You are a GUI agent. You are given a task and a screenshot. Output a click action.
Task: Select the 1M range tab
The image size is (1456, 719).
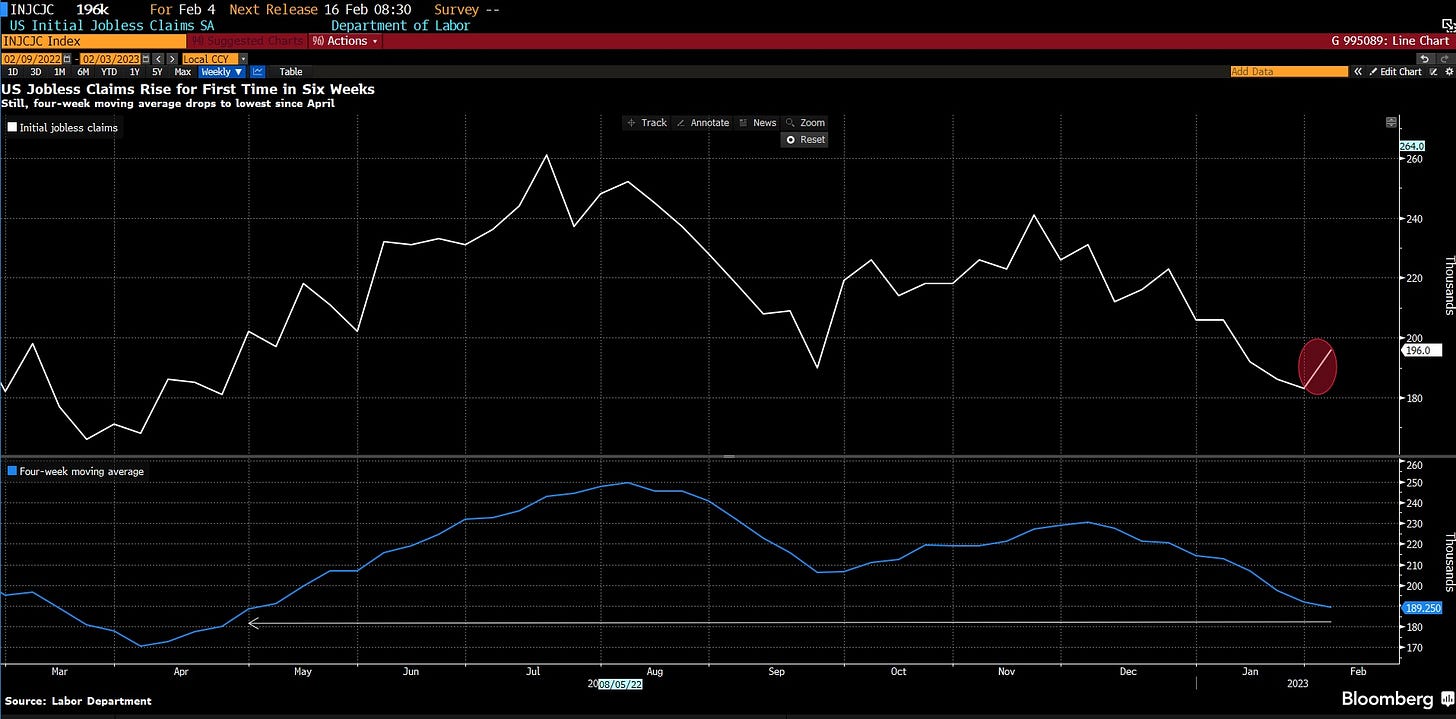[59, 72]
